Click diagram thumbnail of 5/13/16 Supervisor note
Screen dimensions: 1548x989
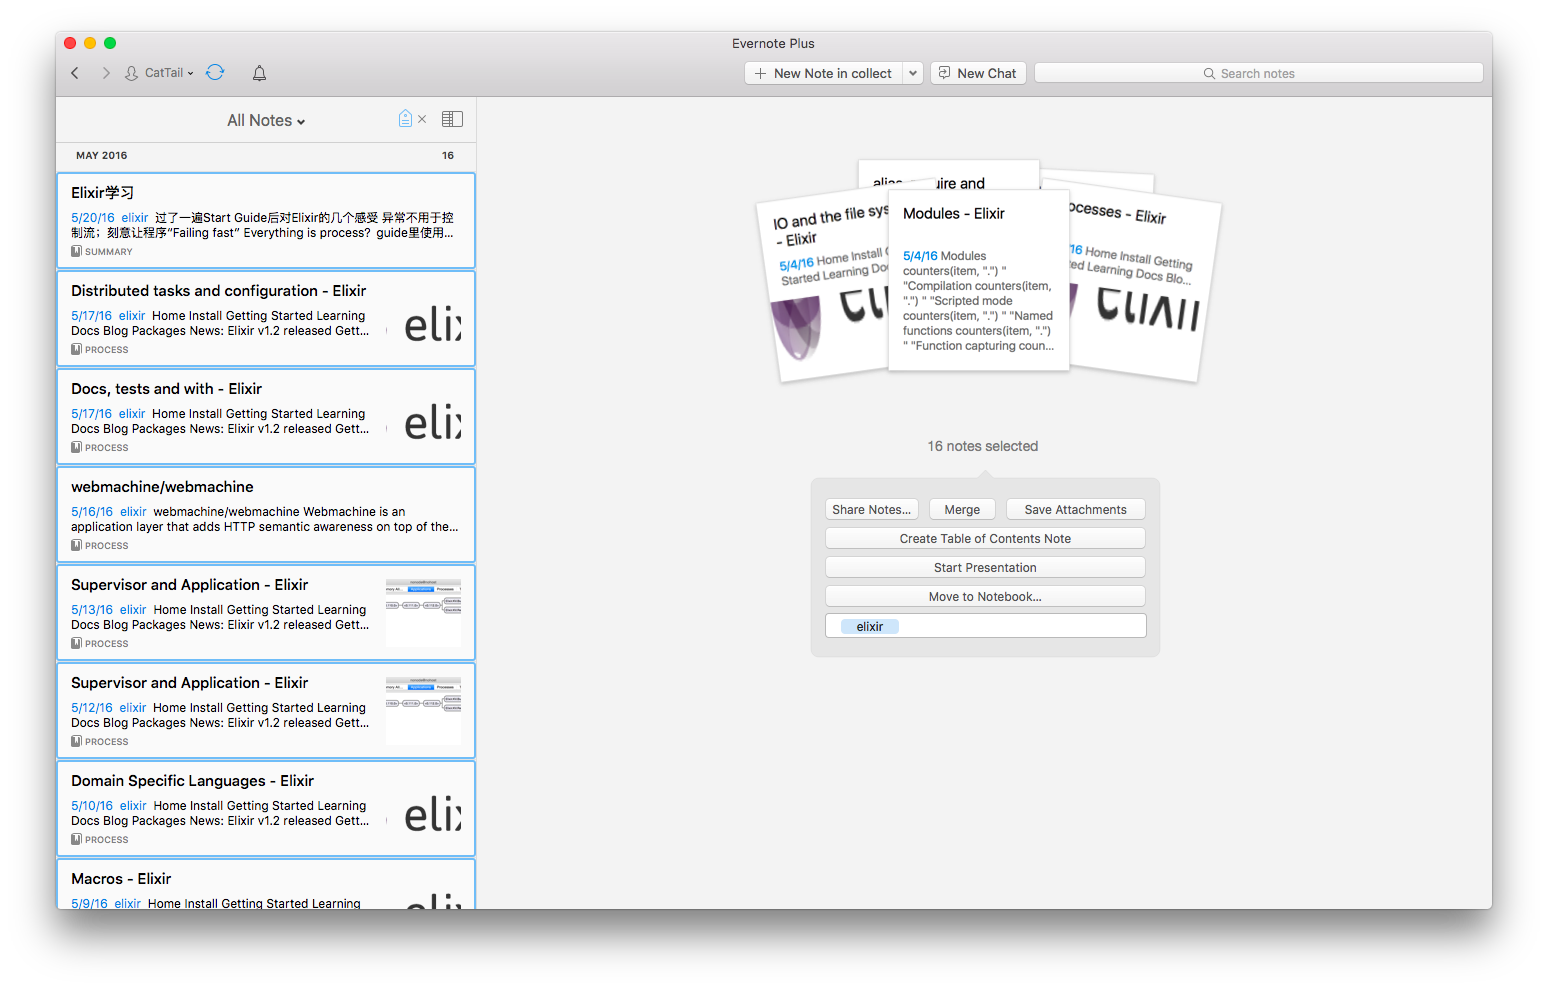click(x=424, y=612)
